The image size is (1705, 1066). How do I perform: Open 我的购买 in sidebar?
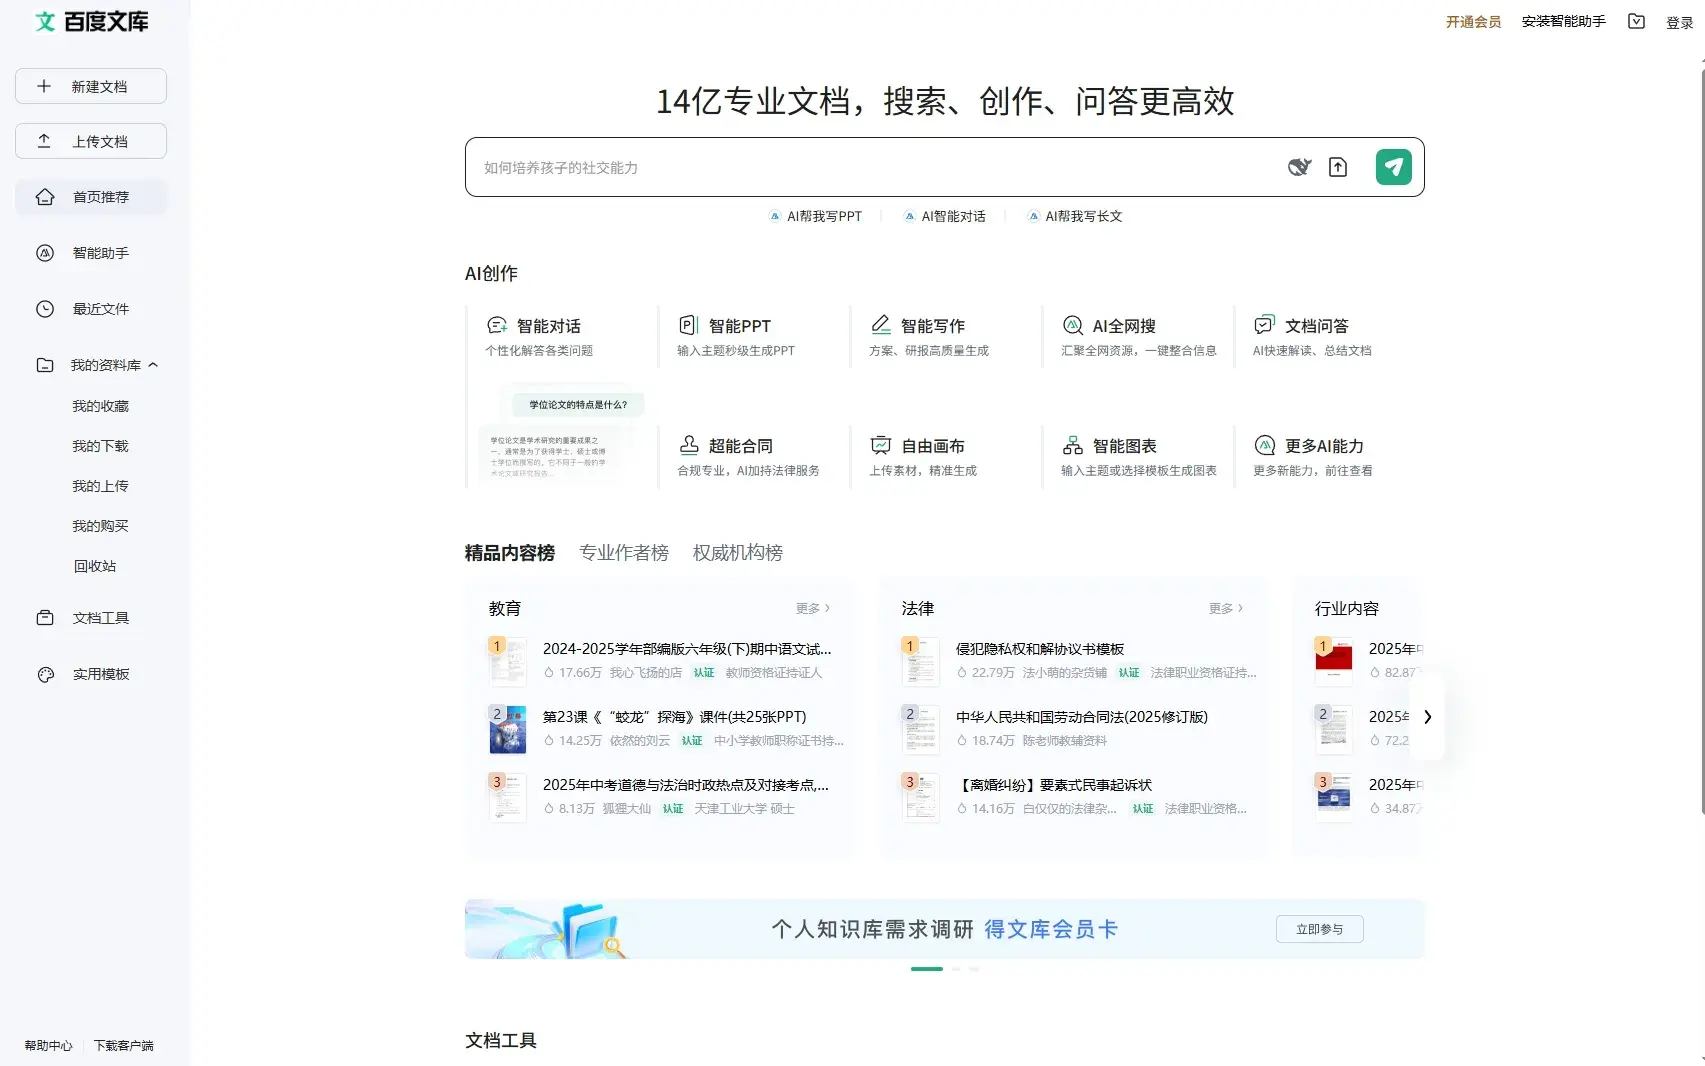click(x=100, y=526)
